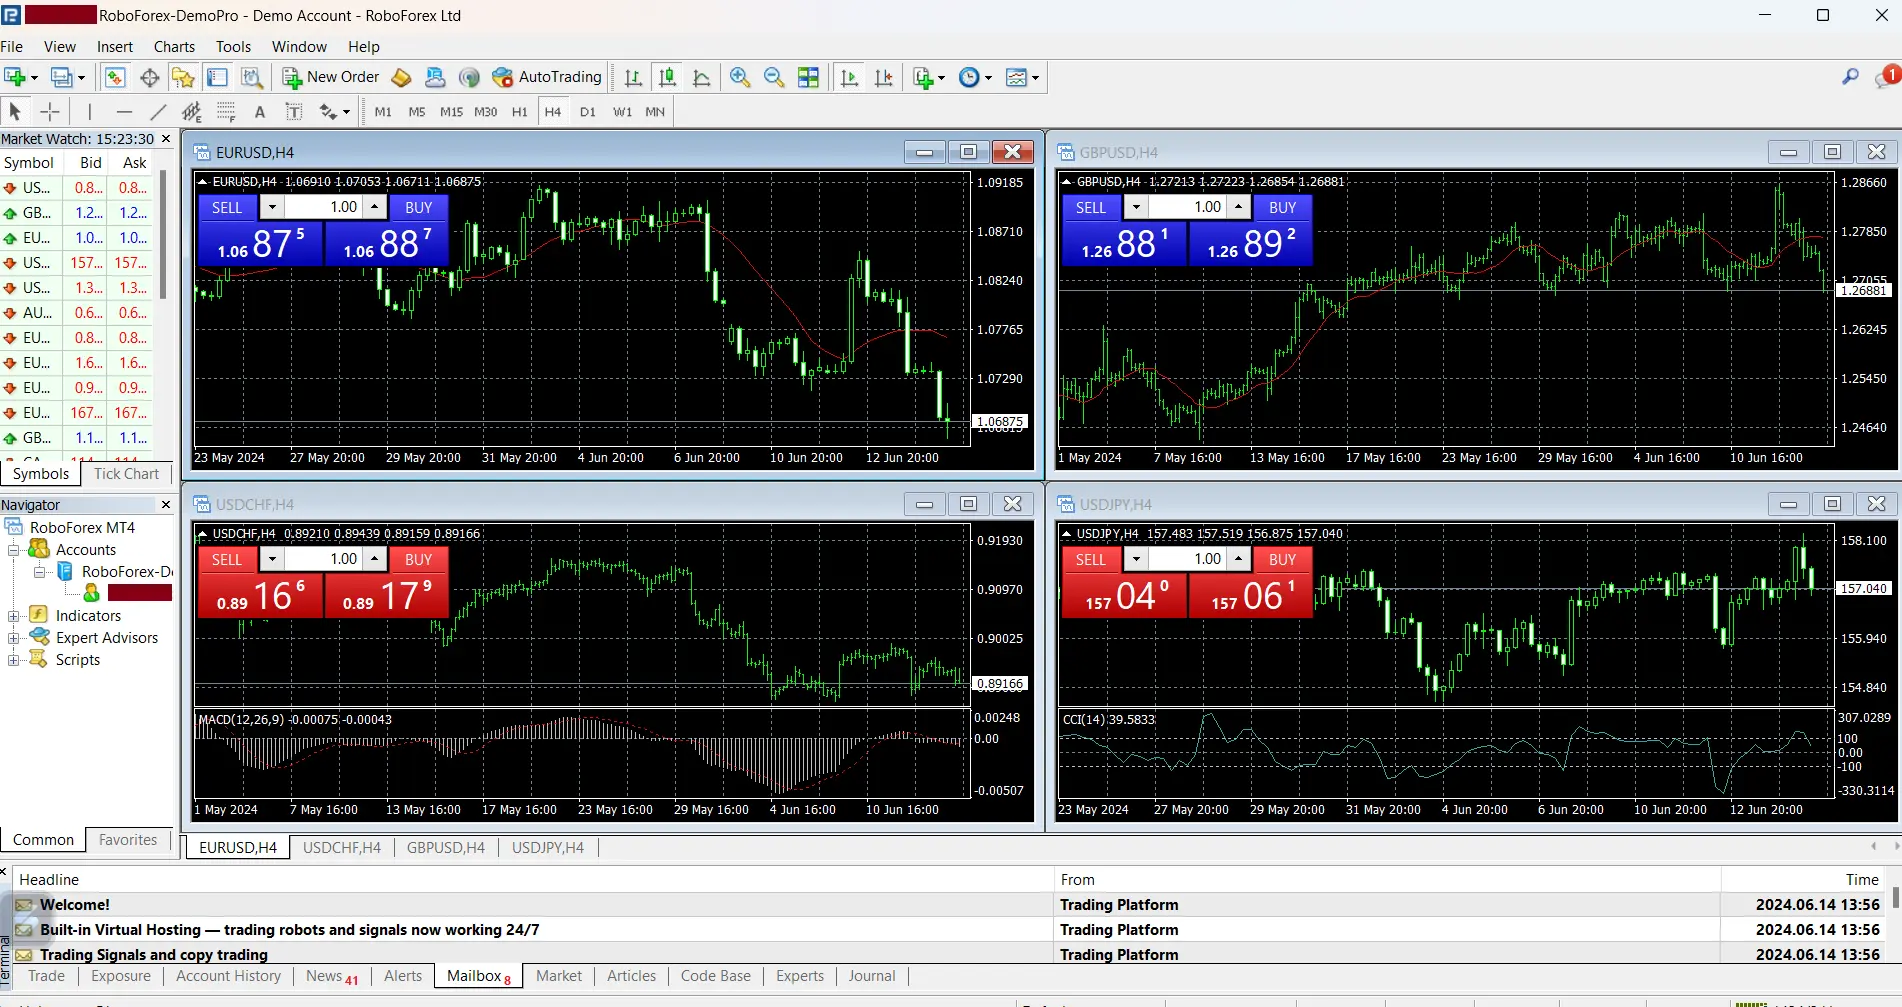1902x1007 pixels.
Task: Toggle the Market Watch toolbar icon
Action: click(115, 77)
